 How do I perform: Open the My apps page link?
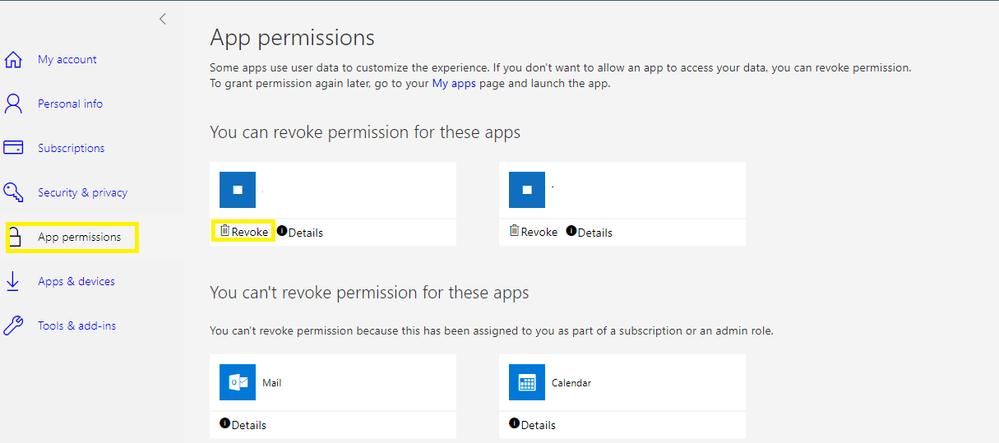(454, 84)
